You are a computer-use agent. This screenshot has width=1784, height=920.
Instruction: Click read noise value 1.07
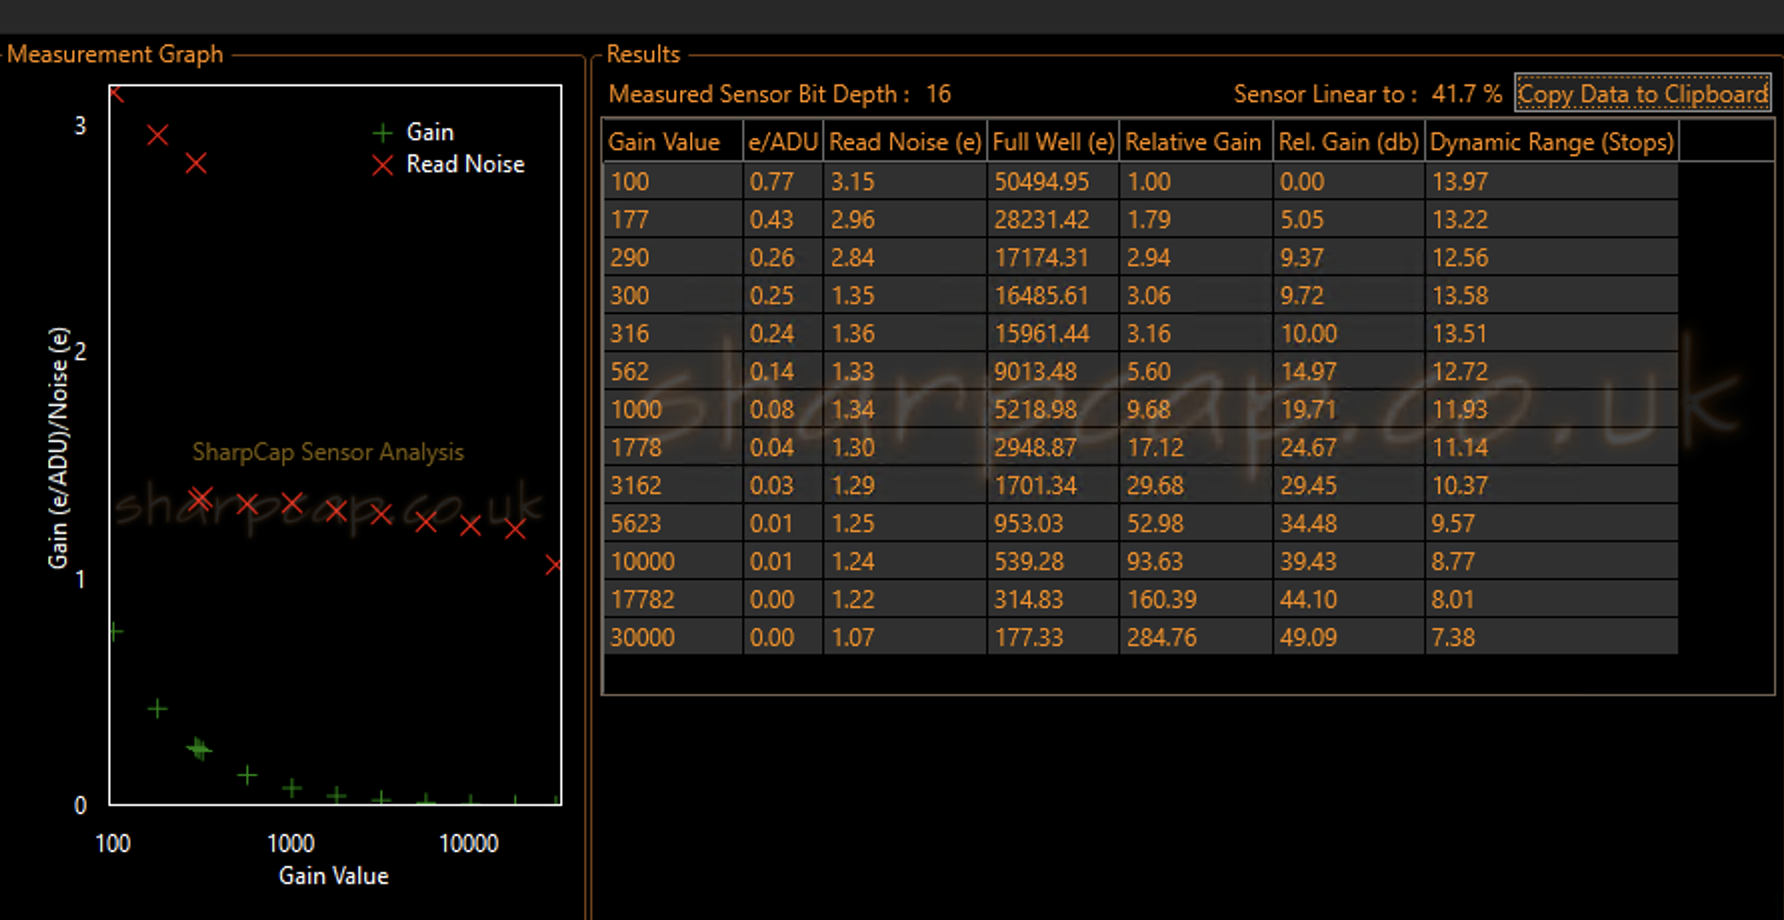click(x=905, y=637)
